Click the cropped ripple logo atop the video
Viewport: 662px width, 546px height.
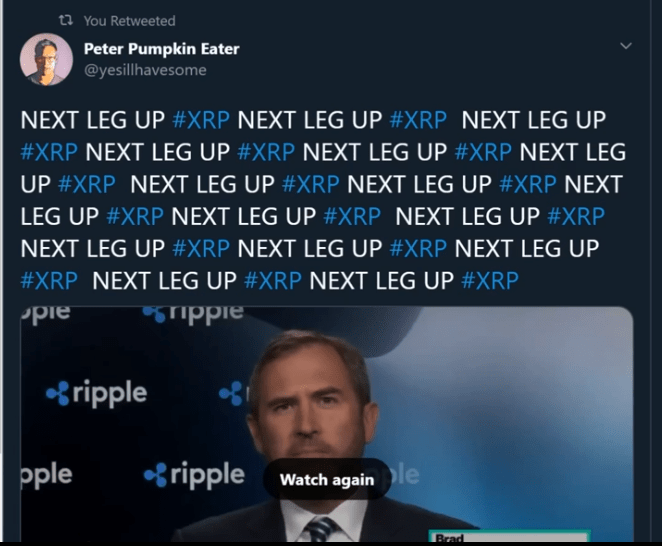193,314
